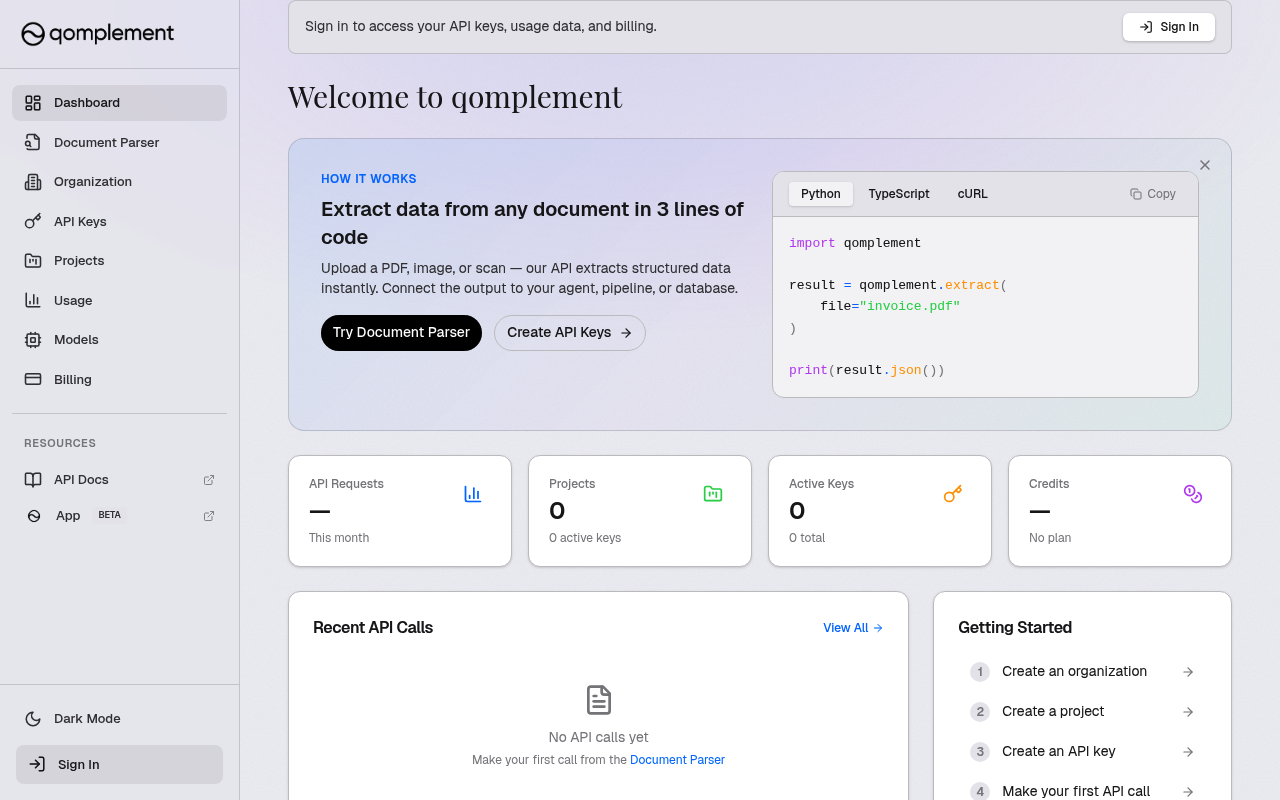Toggle Dark Mode
This screenshot has height=800, width=1280.
[x=119, y=719]
